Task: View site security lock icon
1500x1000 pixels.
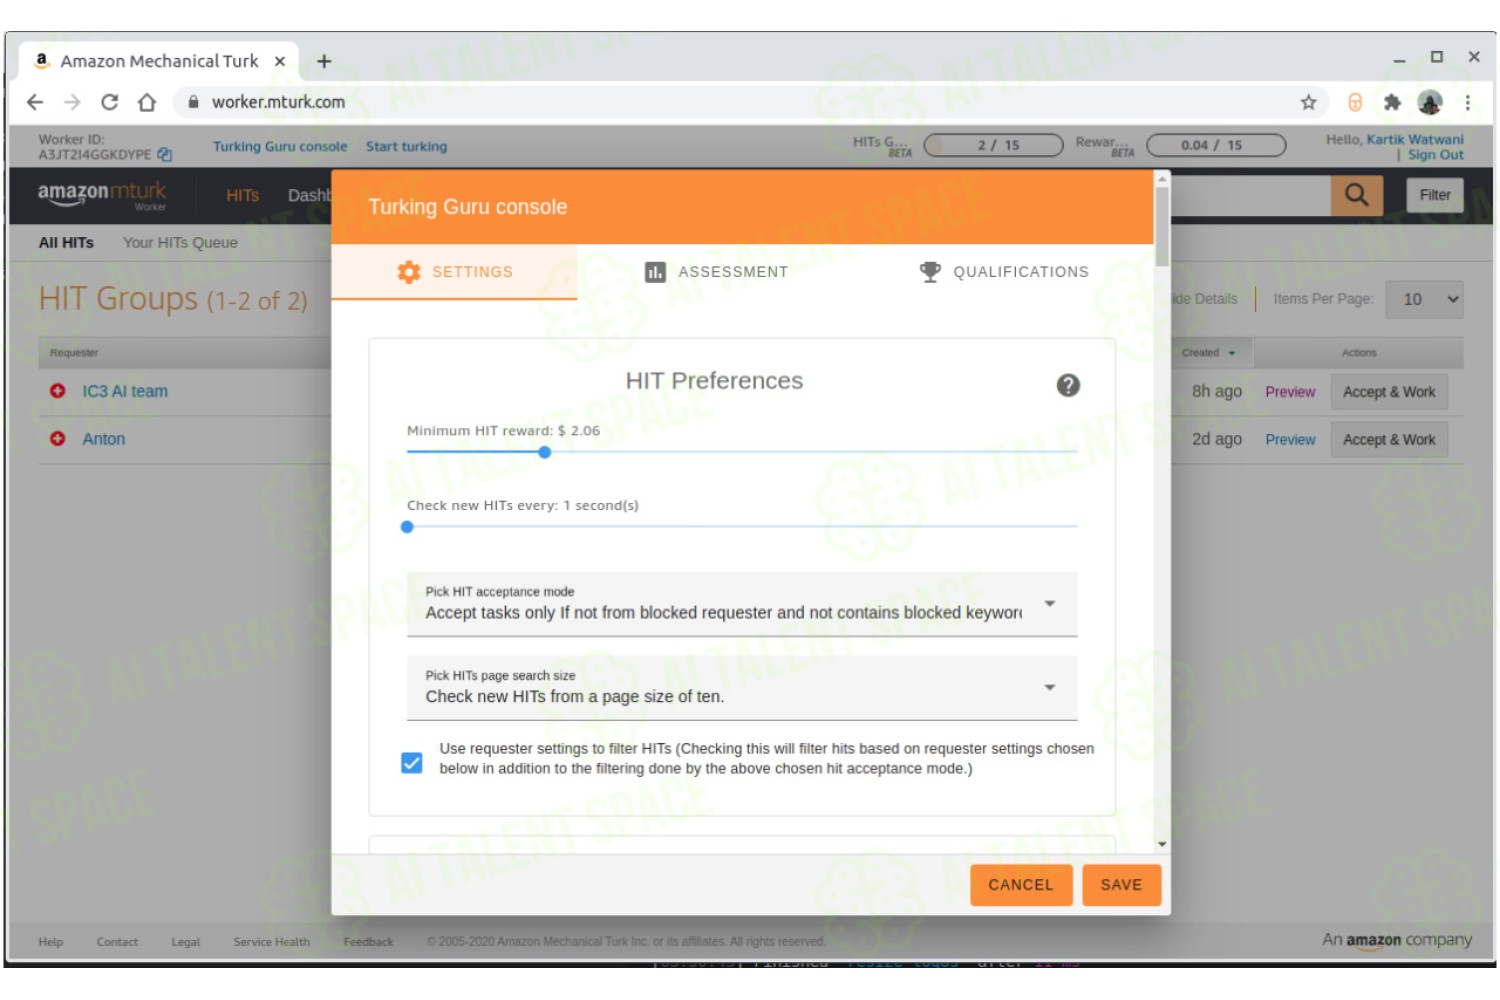Action: coord(193,102)
